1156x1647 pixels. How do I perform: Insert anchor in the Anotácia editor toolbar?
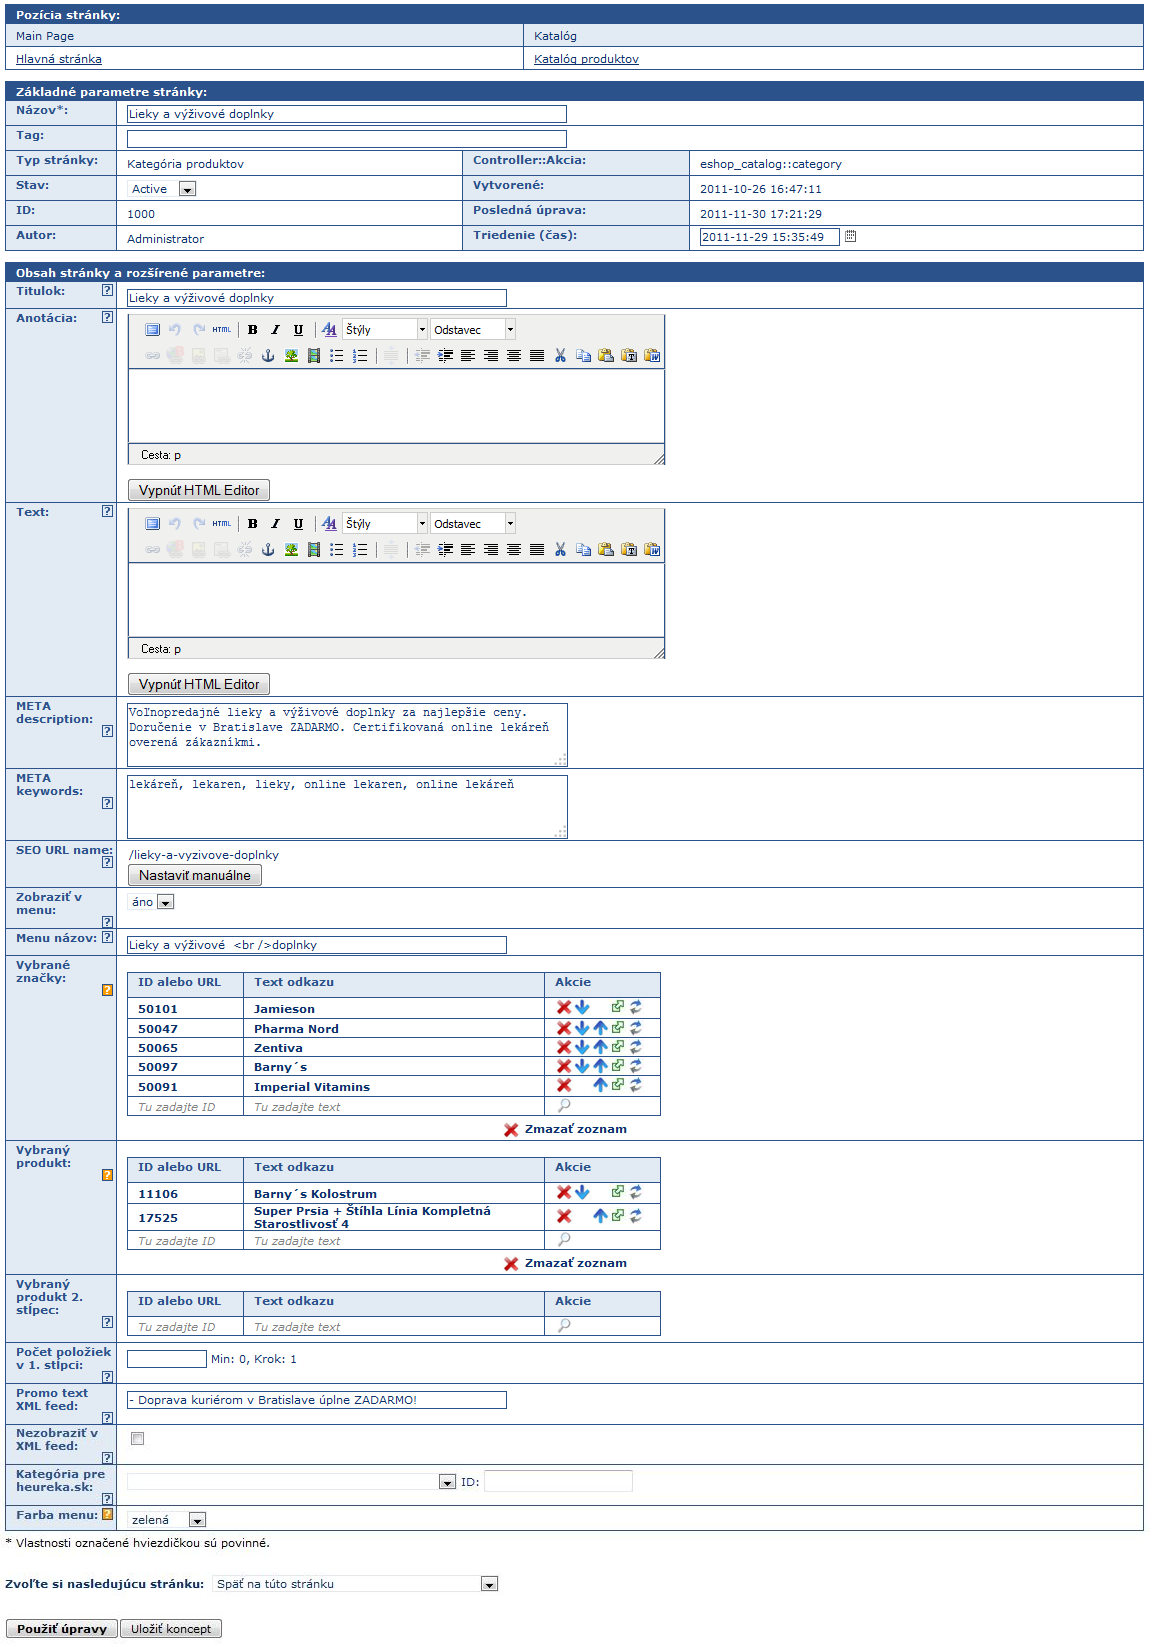coord(268,356)
